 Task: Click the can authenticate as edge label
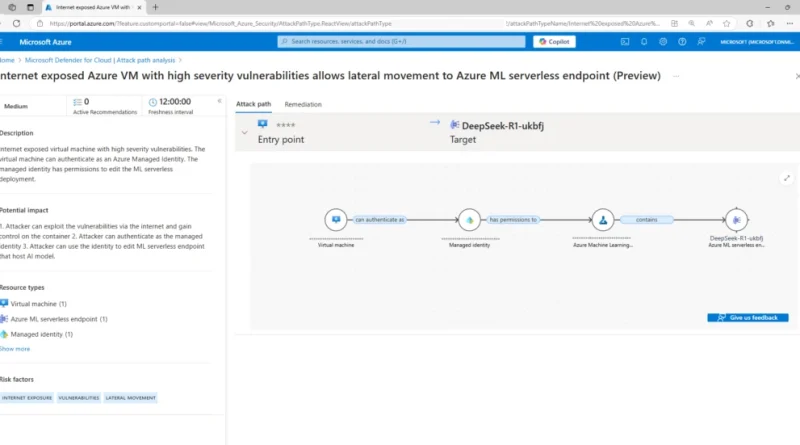(x=380, y=220)
